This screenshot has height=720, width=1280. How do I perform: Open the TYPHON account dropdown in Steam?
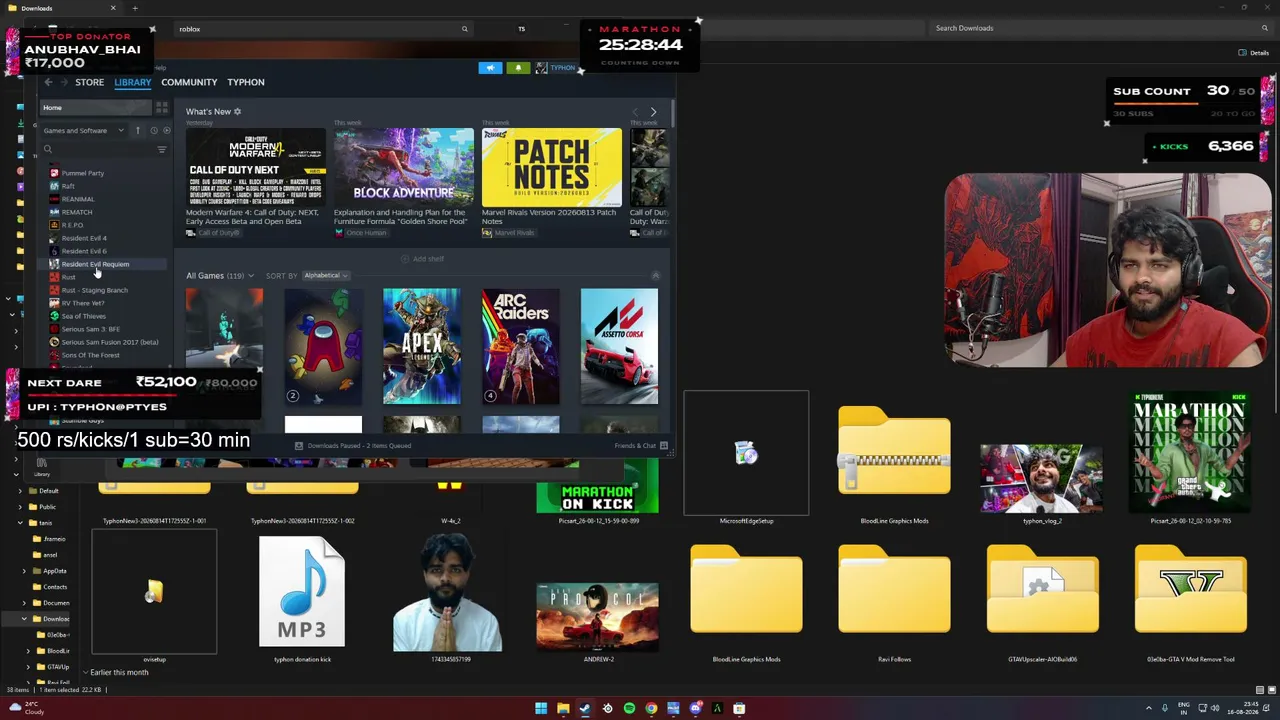point(556,68)
